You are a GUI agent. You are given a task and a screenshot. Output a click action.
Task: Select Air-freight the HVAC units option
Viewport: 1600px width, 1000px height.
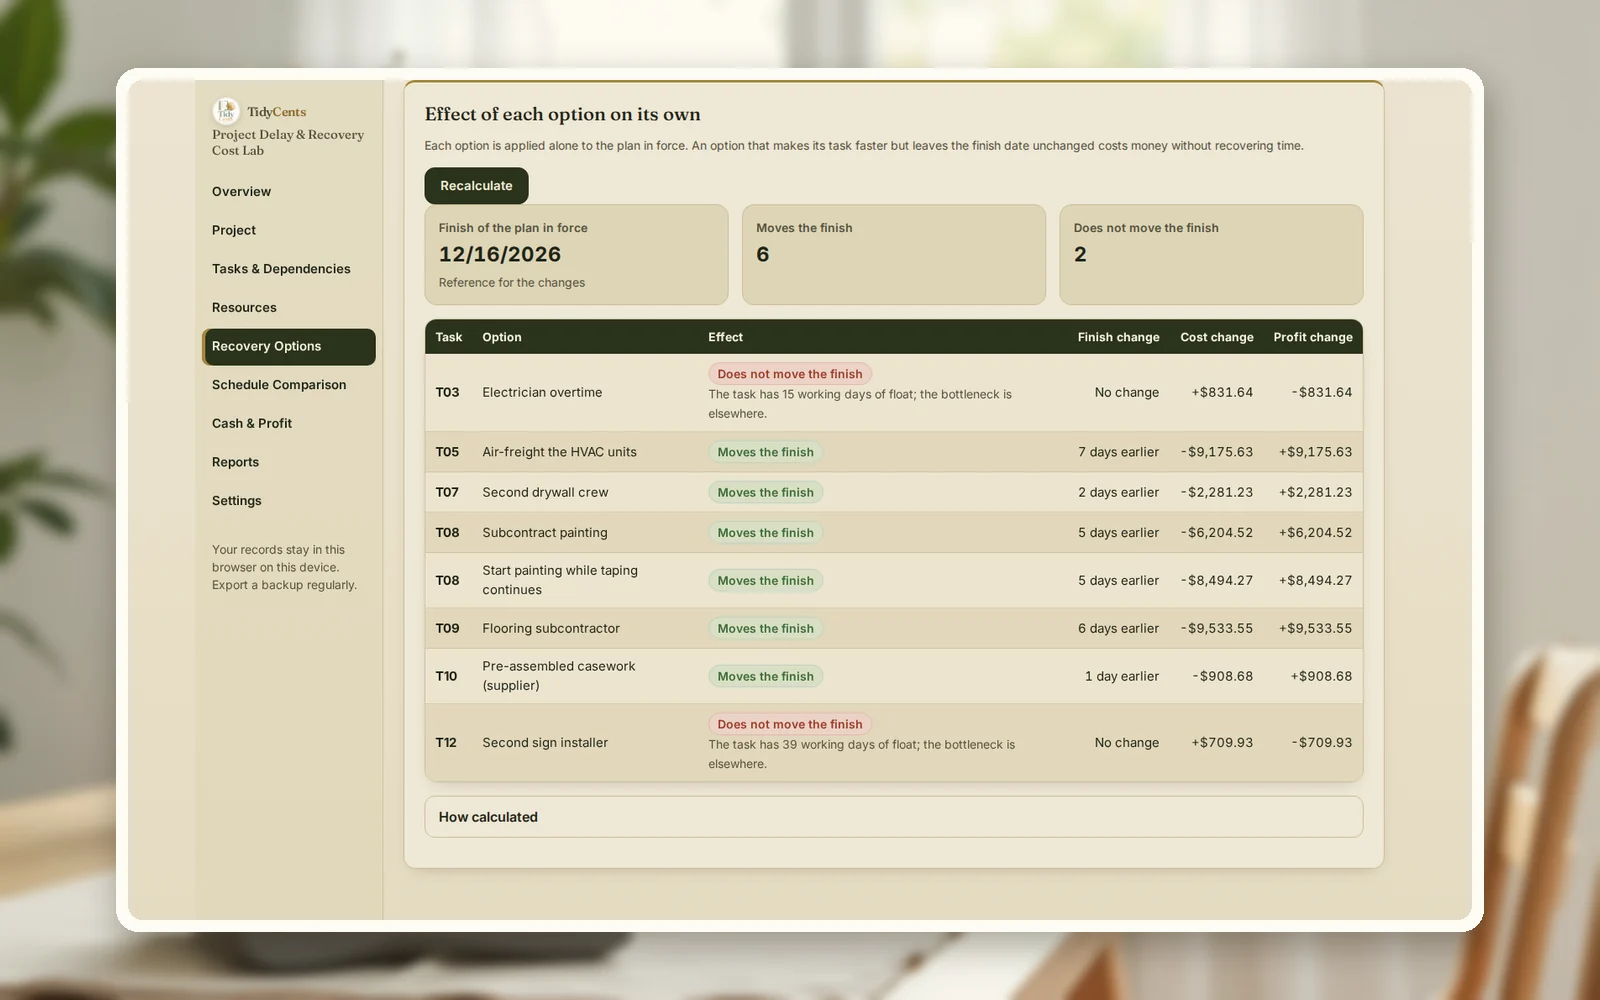coord(559,452)
